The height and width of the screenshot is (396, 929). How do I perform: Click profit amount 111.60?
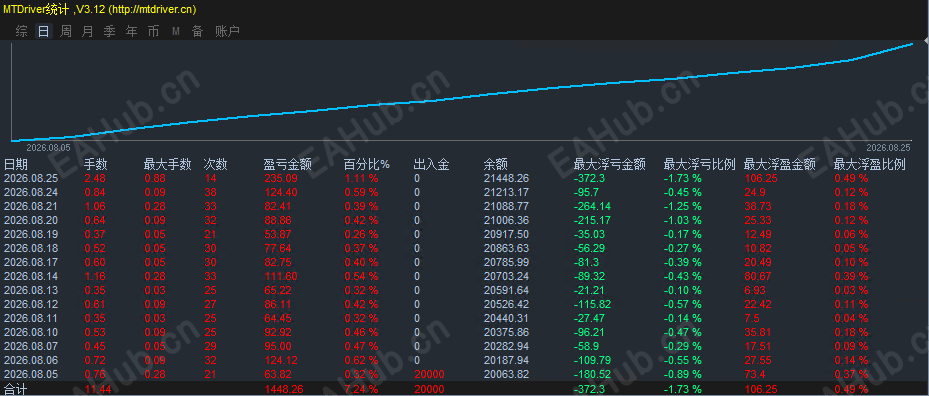[280, 276]
